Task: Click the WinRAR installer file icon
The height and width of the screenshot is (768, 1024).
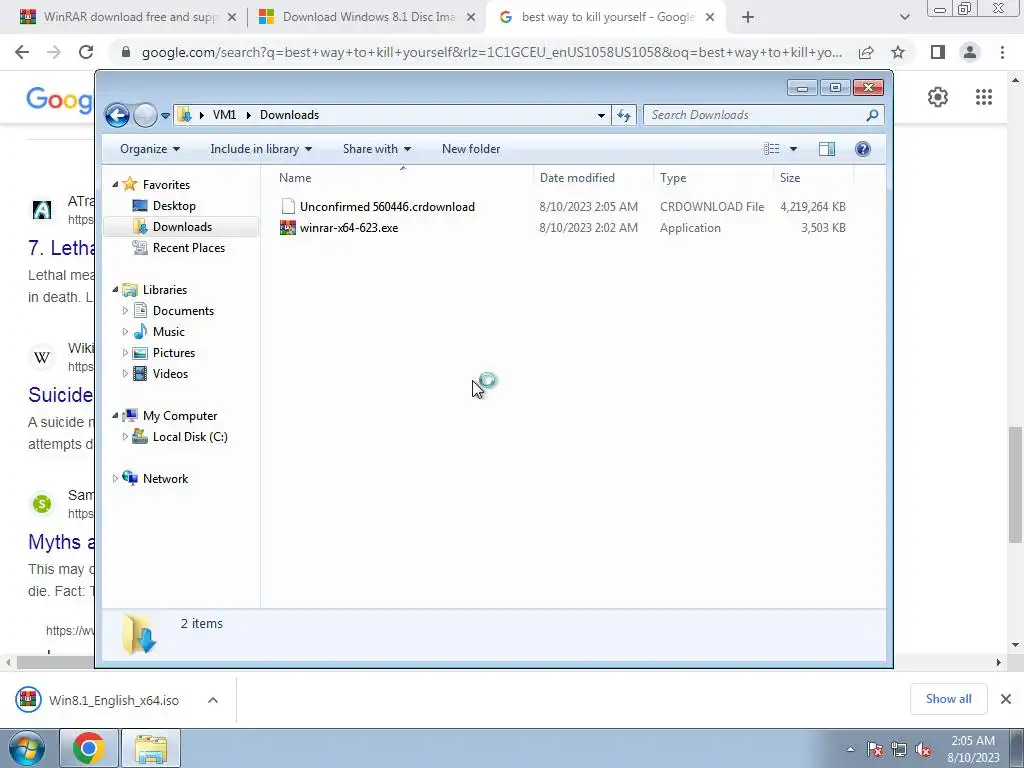Action: (287, 228)
